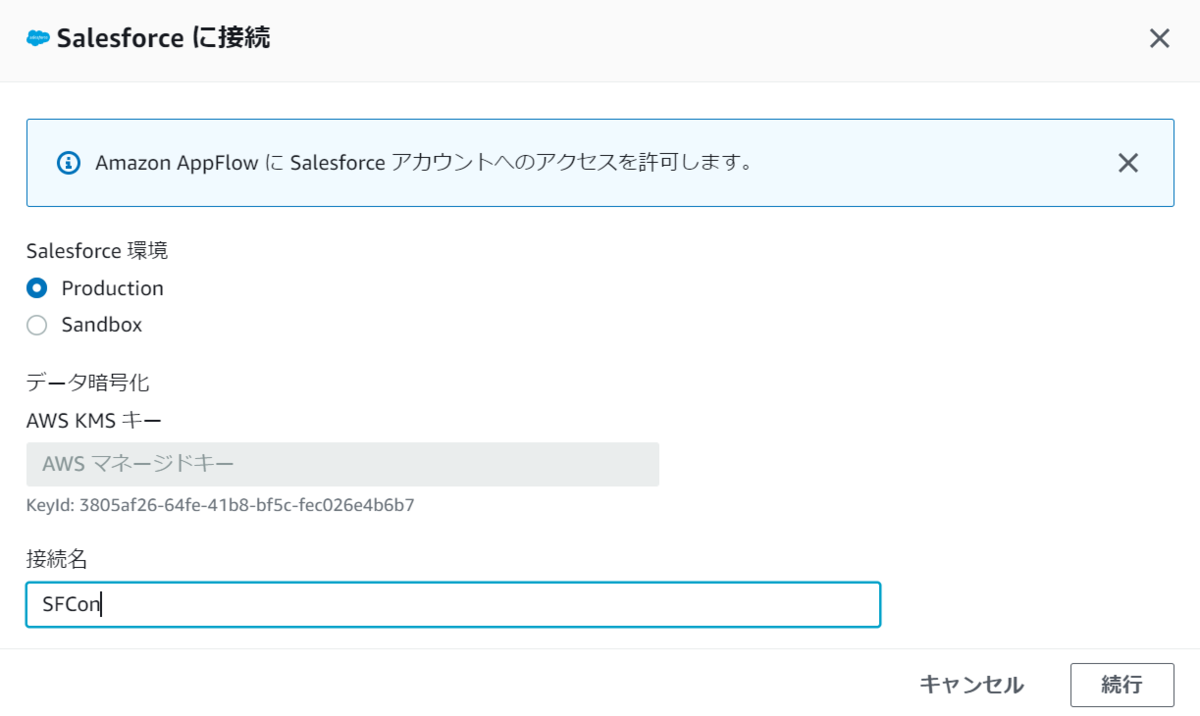The height and width of the screenshot is (716, 1200).
Task: Click the typed text "SFCon"
Action: click(71, 605)
